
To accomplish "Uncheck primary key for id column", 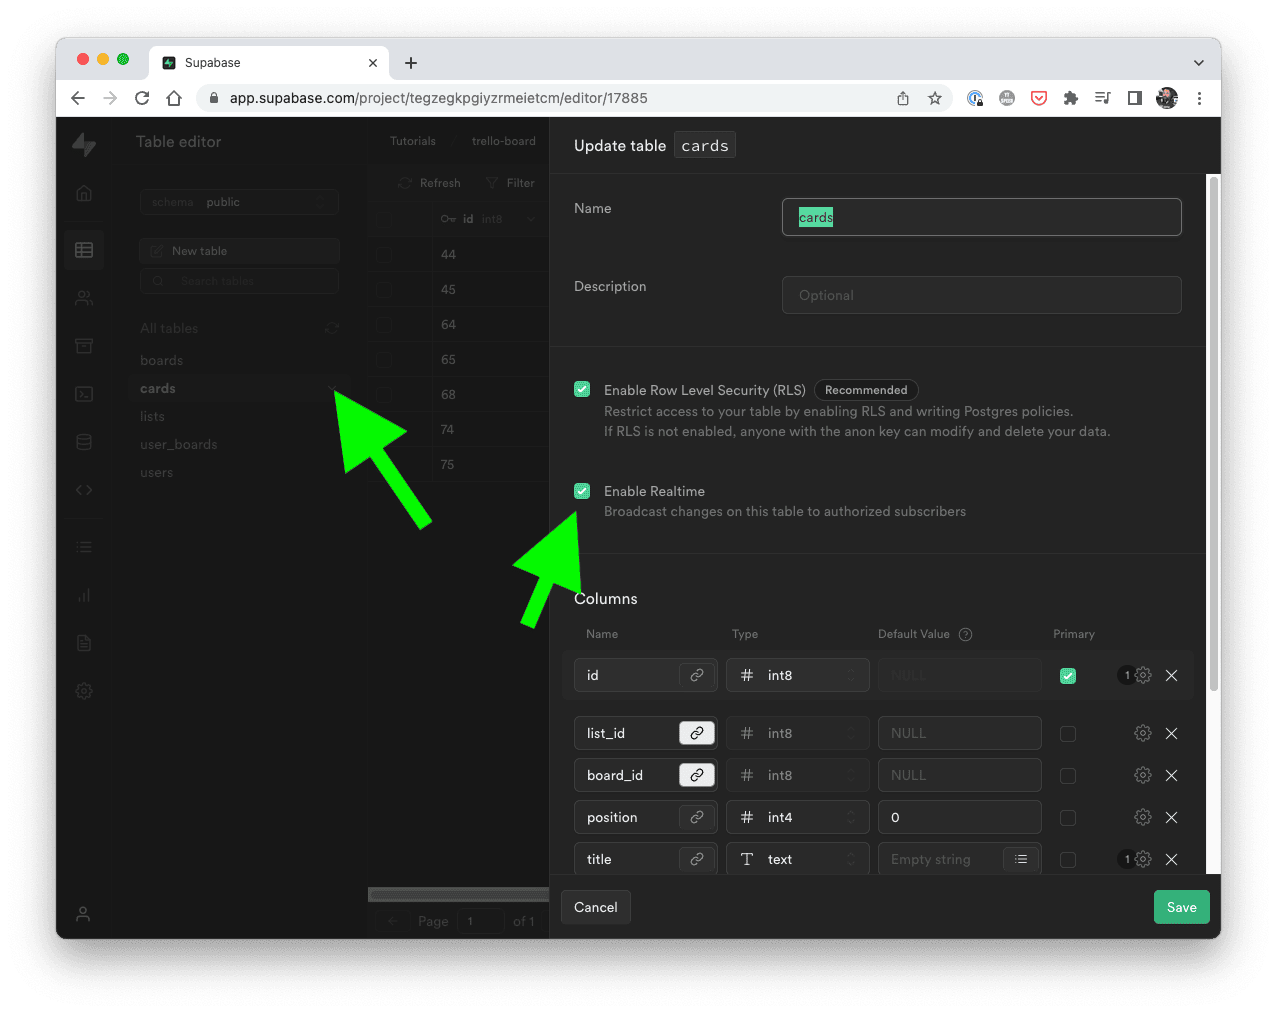I will point(1068,676).
